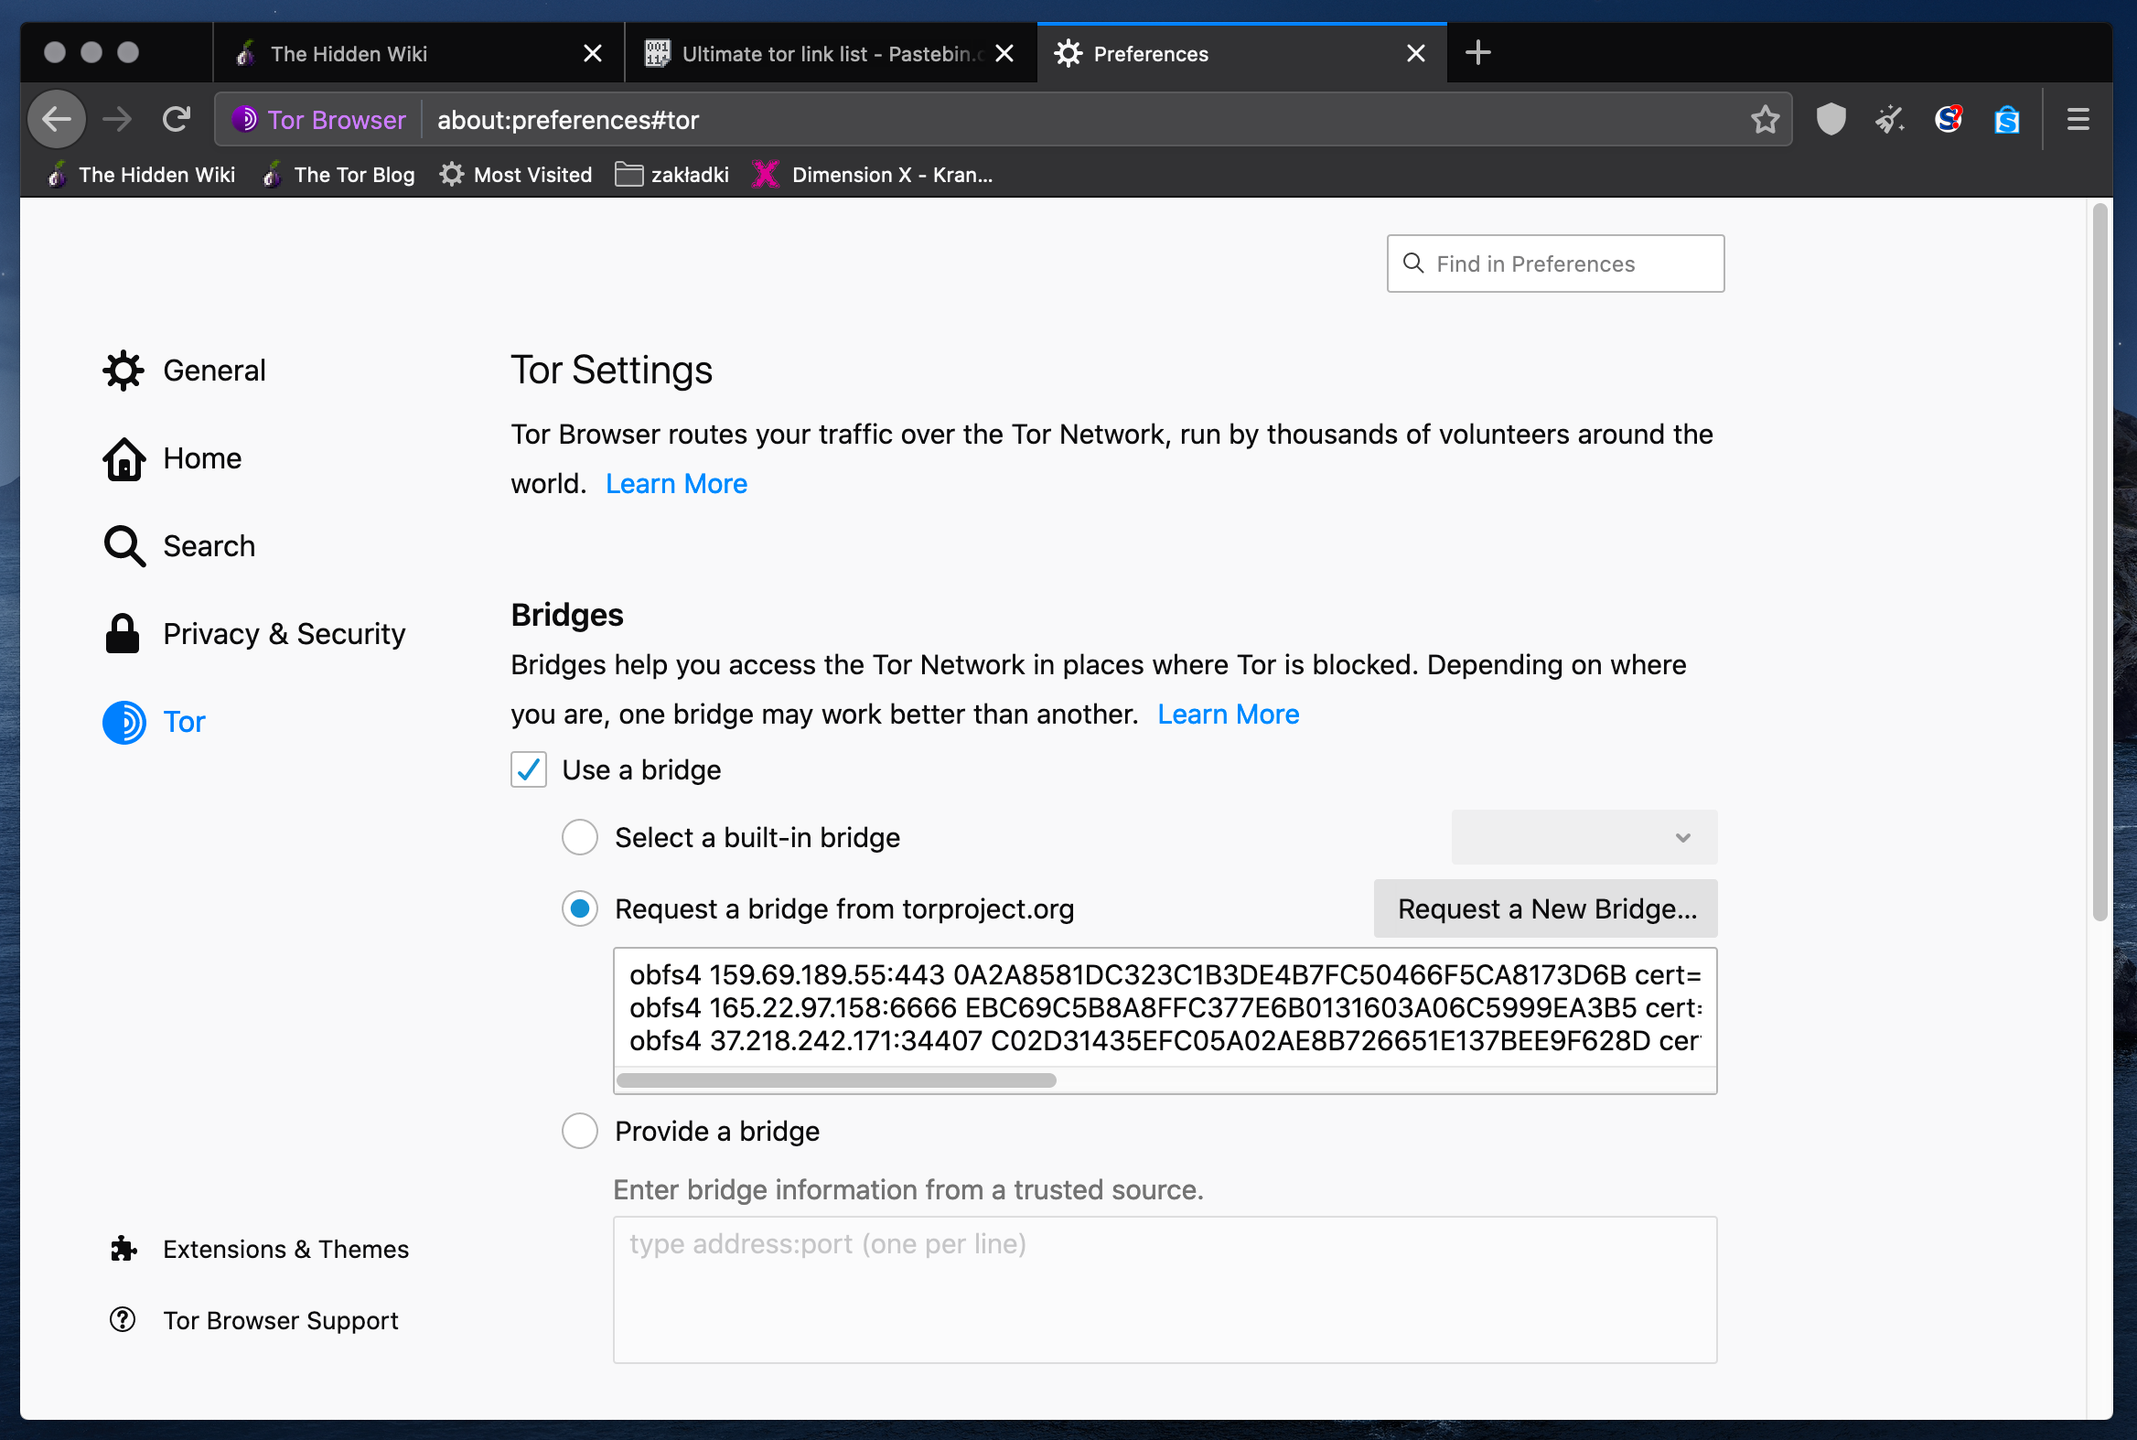Click the reload page icon
This screenshot has width=2137, height=1440.
[176, 119]
